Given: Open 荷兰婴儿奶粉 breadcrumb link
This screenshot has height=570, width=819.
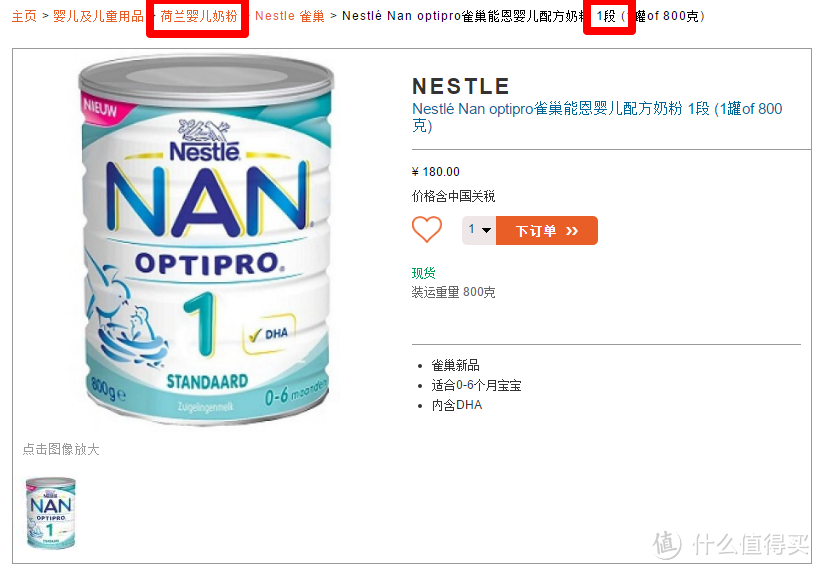Looking at the screenshot, I should click(198, 16).
